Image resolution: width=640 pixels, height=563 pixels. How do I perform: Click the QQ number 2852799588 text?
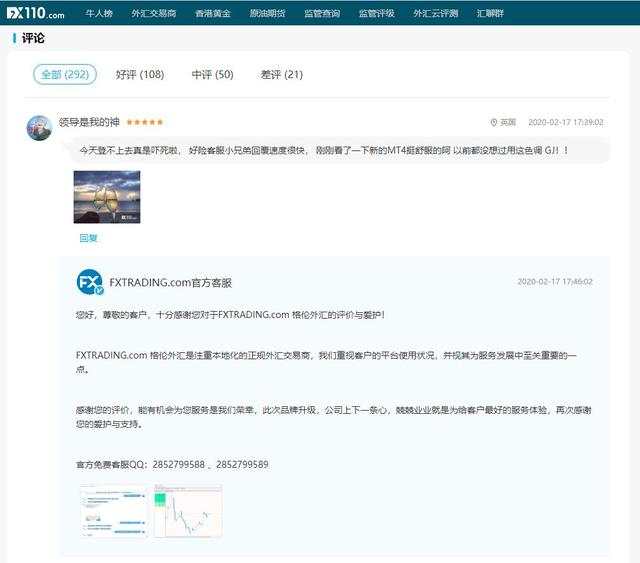pyautogui.click(x=179, y=465)
